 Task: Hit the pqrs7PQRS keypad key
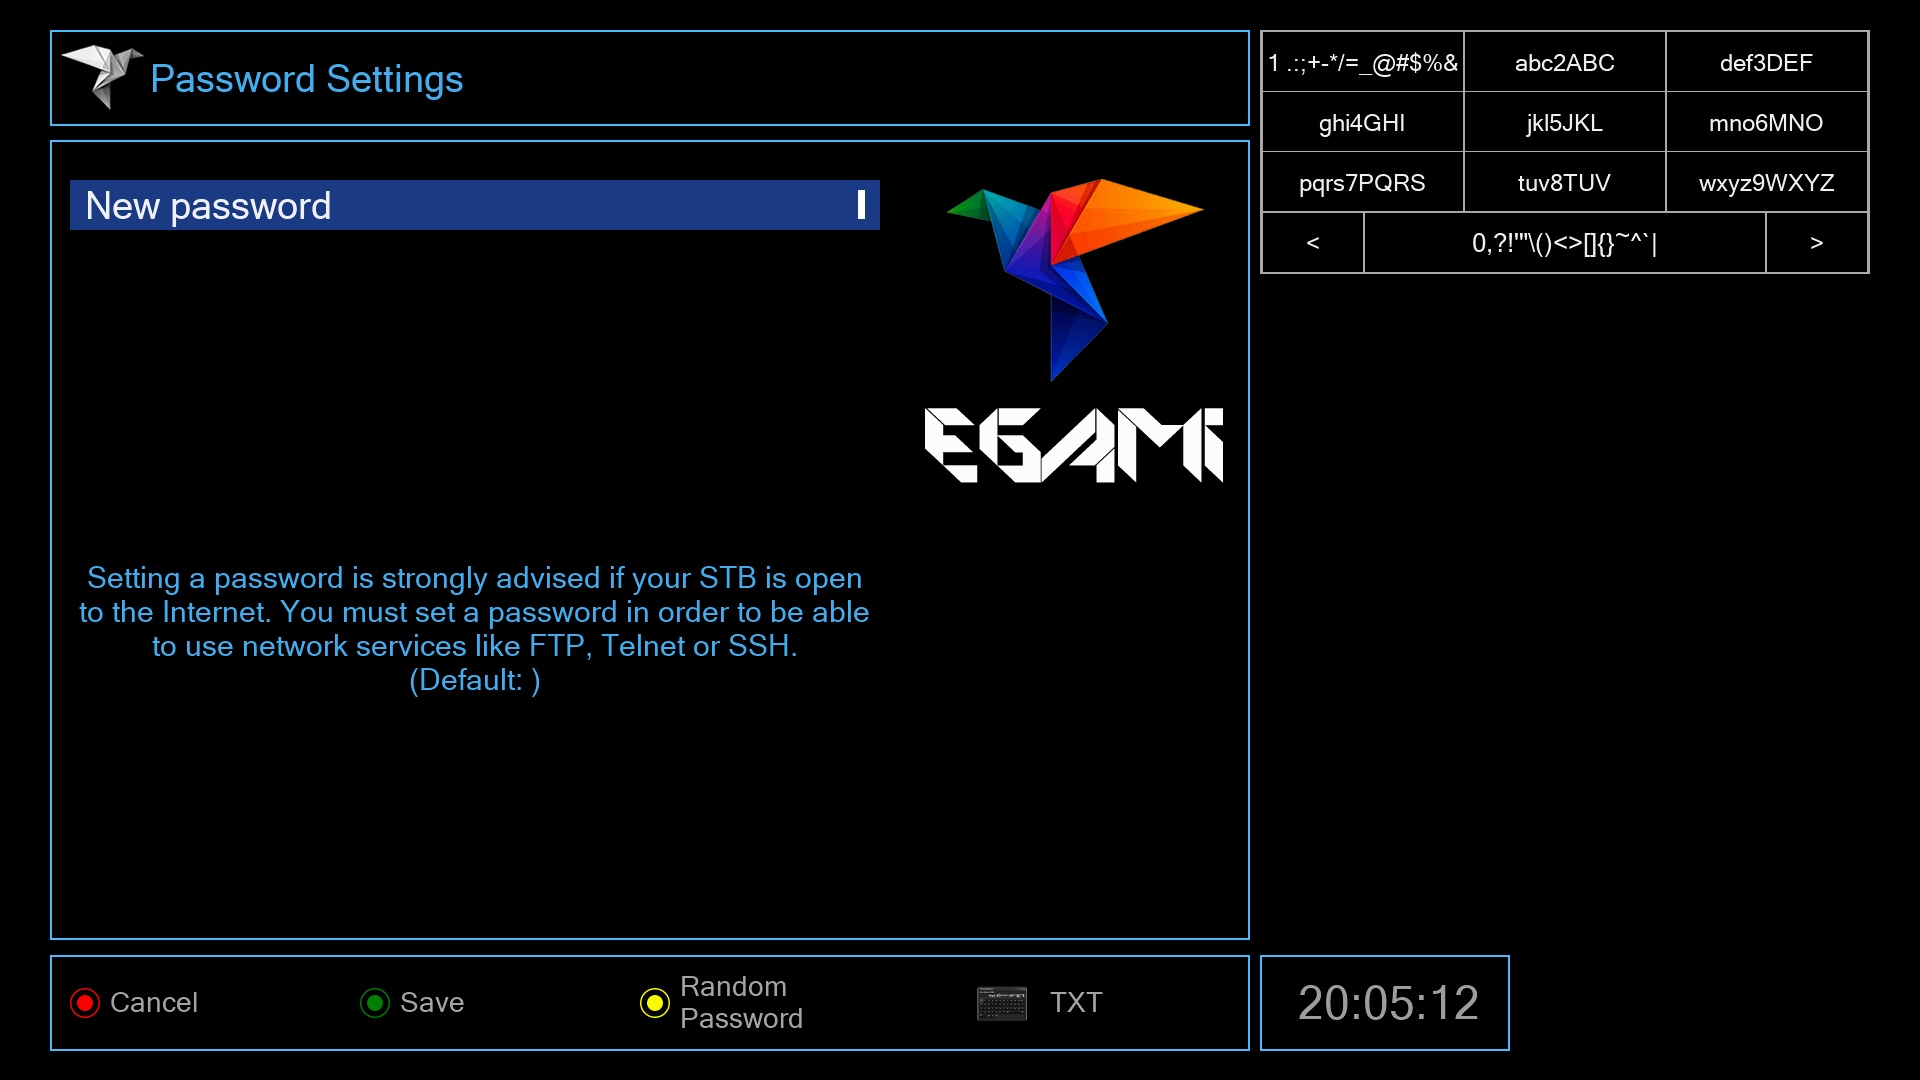pyautogui.click(x=1362, y=183)
